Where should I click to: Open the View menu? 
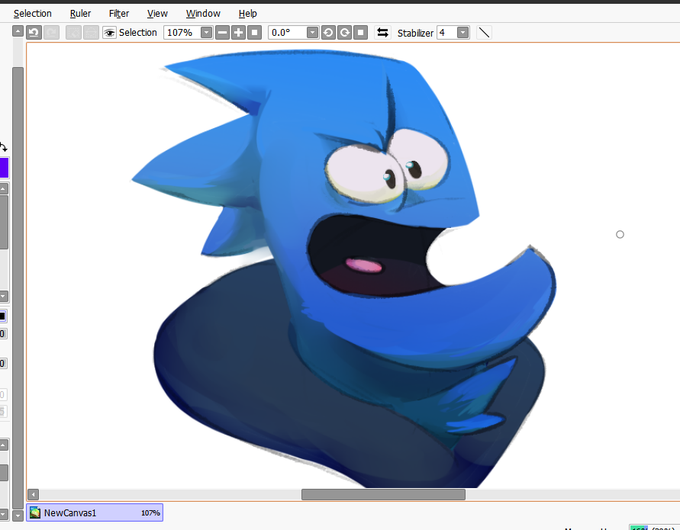tap(157, 13)
